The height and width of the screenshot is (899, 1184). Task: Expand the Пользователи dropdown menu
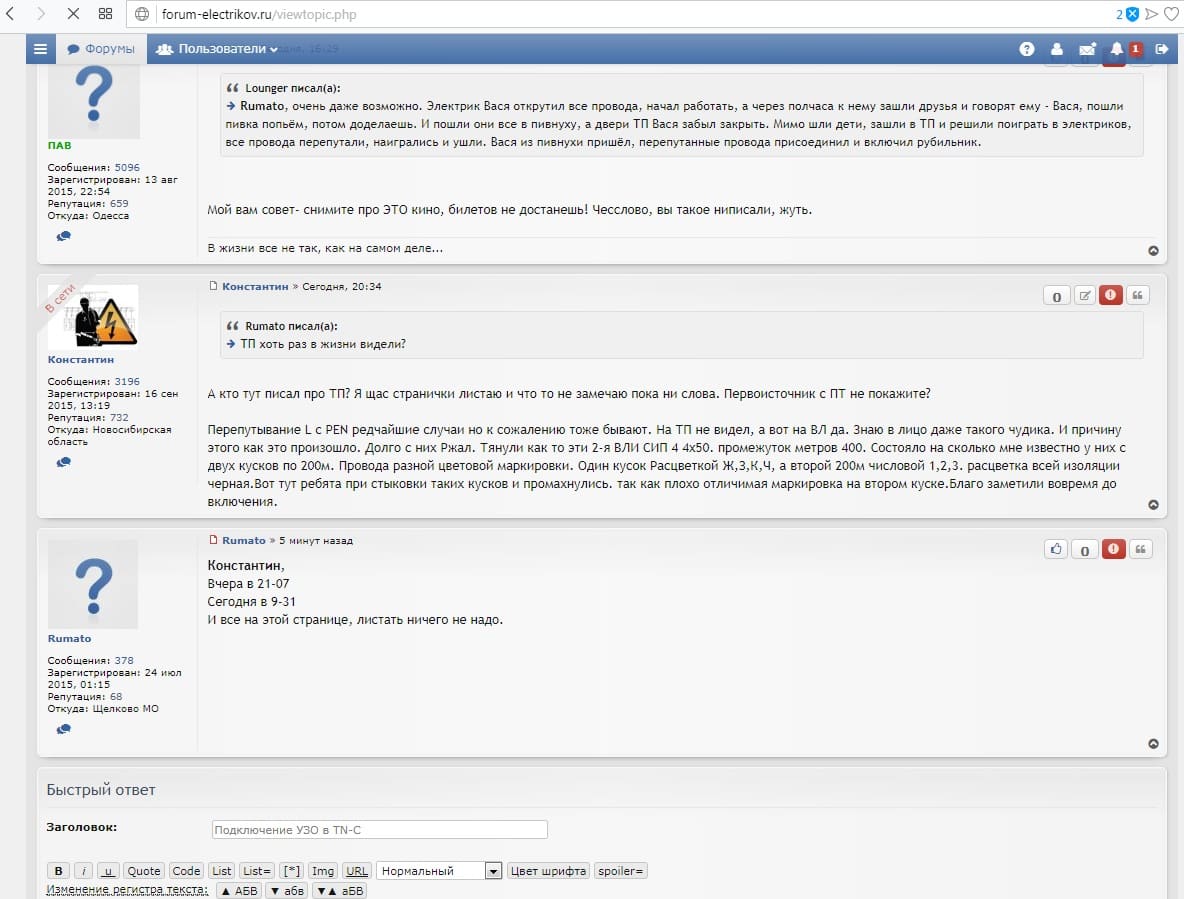(x=217, y=49)
